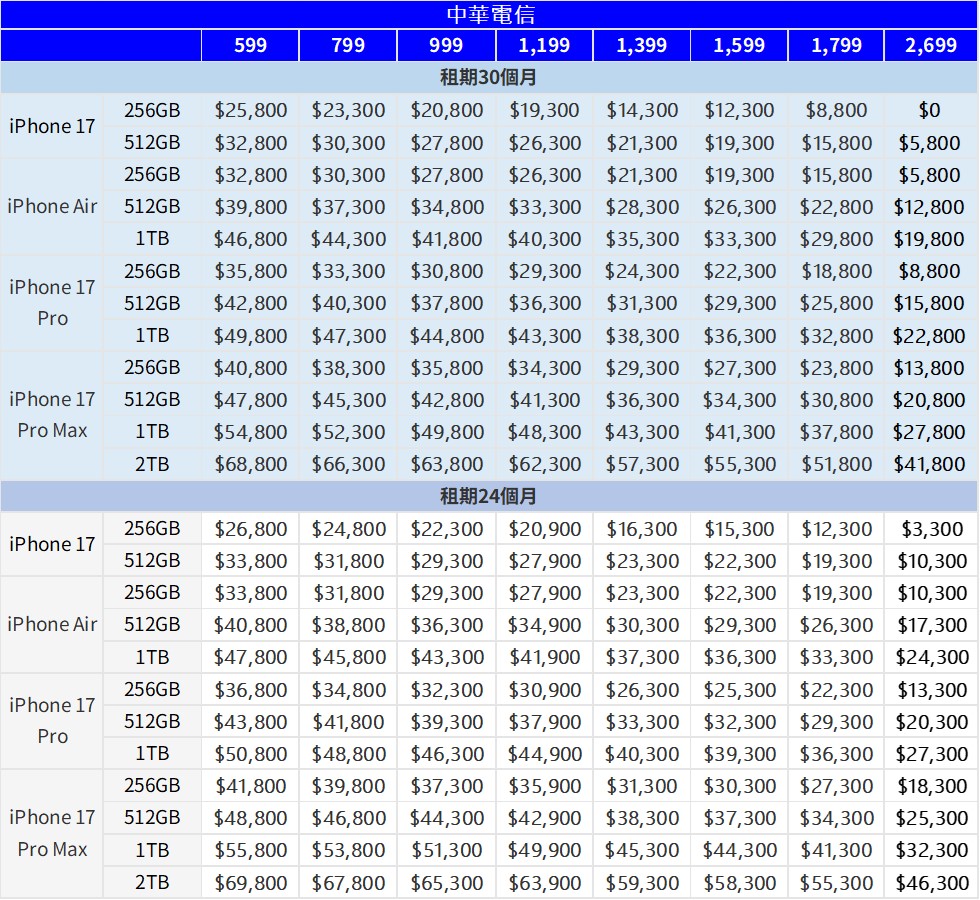Select the $57,300 price cell
This screenshot has height=900, width=980.
(642, 464)
